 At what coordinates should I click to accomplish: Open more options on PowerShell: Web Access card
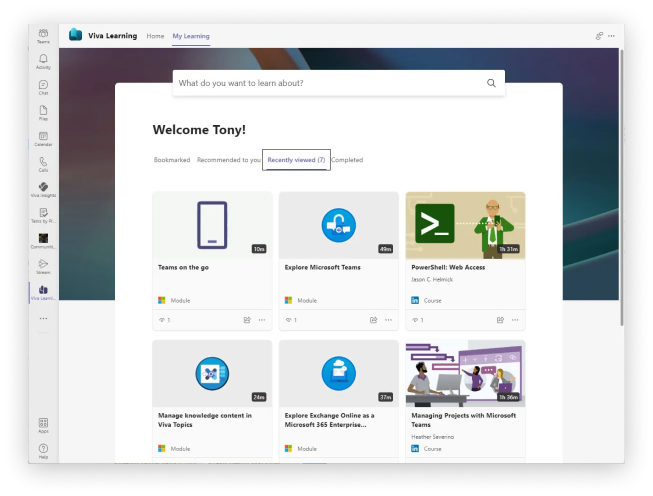point(515,320)
